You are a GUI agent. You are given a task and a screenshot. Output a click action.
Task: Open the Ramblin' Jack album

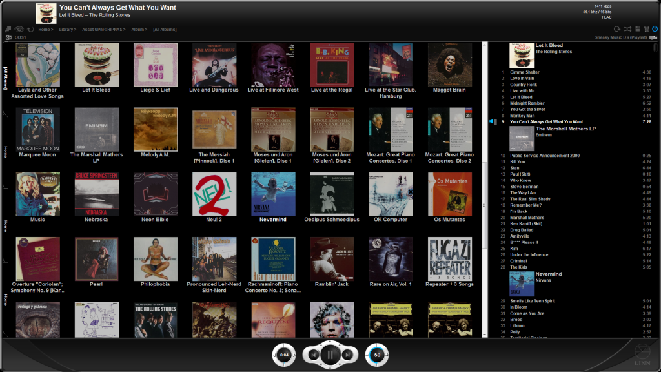[x=332, y=259]
